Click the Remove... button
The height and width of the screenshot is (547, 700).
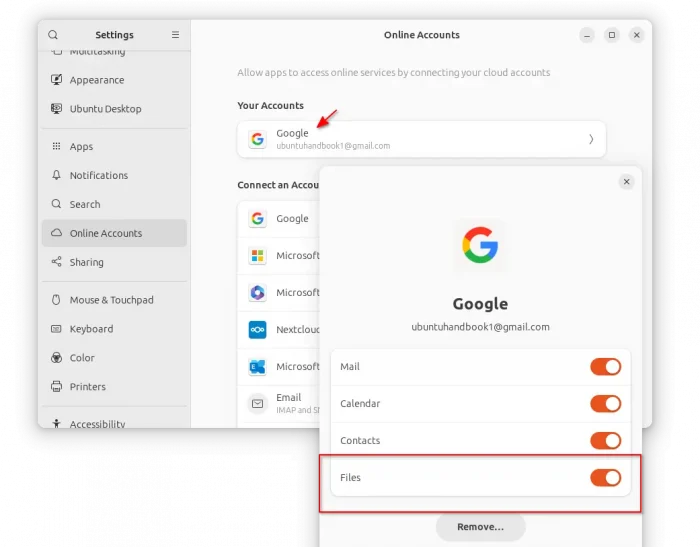click(x=480, y=527)
